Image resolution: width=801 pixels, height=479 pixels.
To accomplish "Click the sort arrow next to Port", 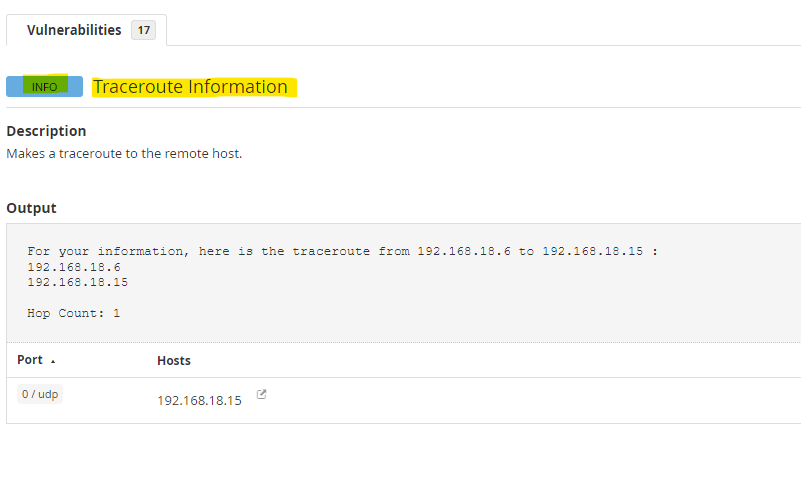I will pos(52,360).
